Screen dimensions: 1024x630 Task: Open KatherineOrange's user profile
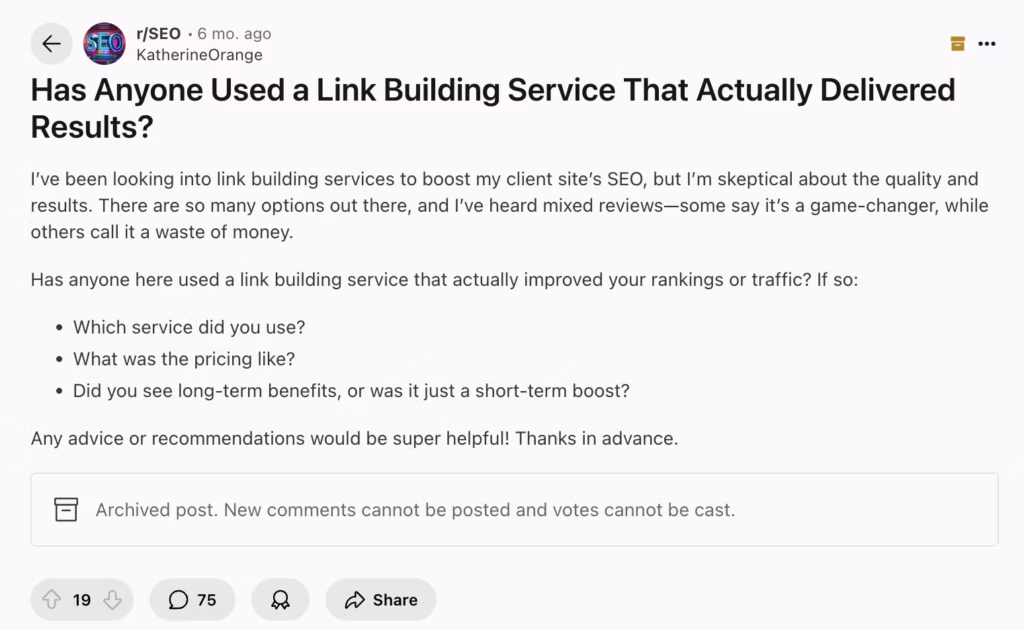(x=199, y=55)
